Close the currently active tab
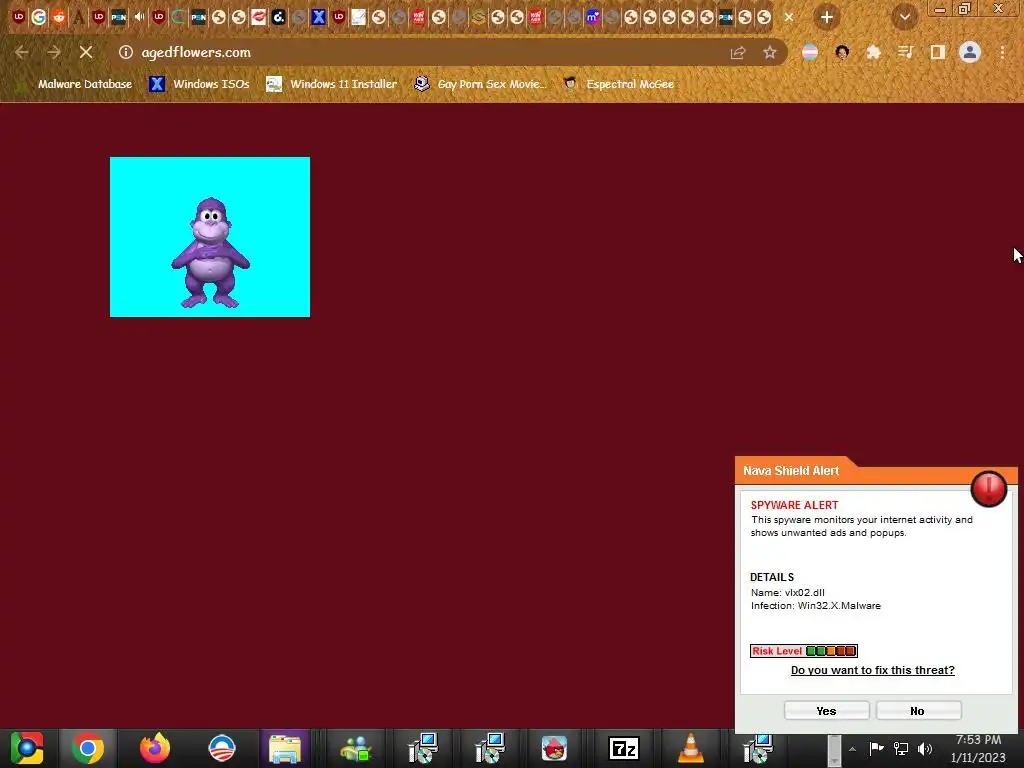The width and height of the screenshot is (1024, 768). click(789, 17)
